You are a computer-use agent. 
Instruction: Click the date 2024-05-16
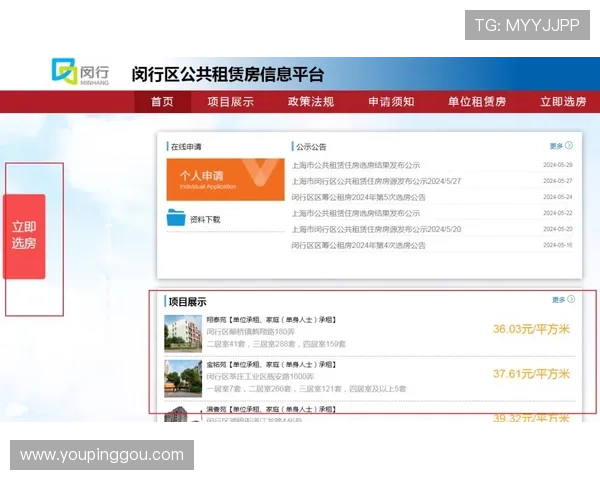point(558,245)
